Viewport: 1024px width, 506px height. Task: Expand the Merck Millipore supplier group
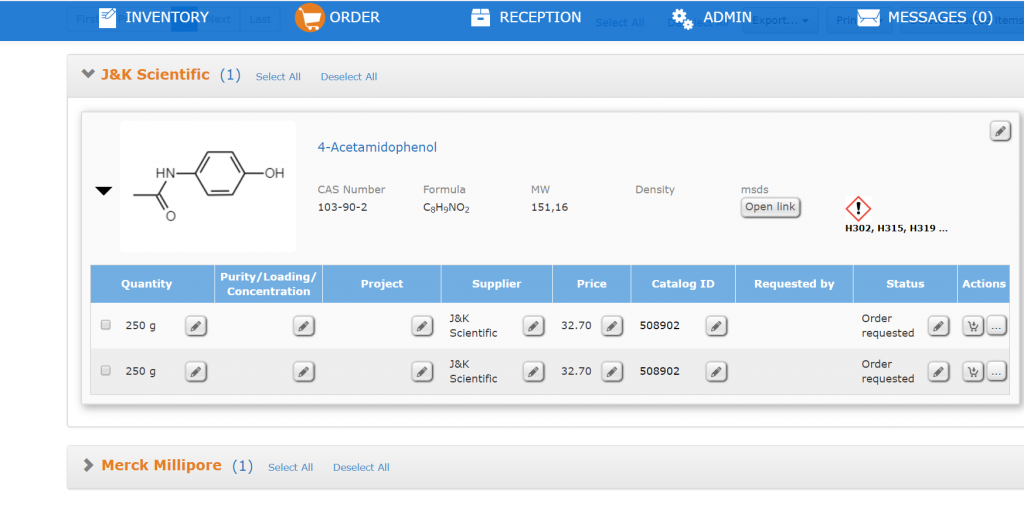click(88, 465)
